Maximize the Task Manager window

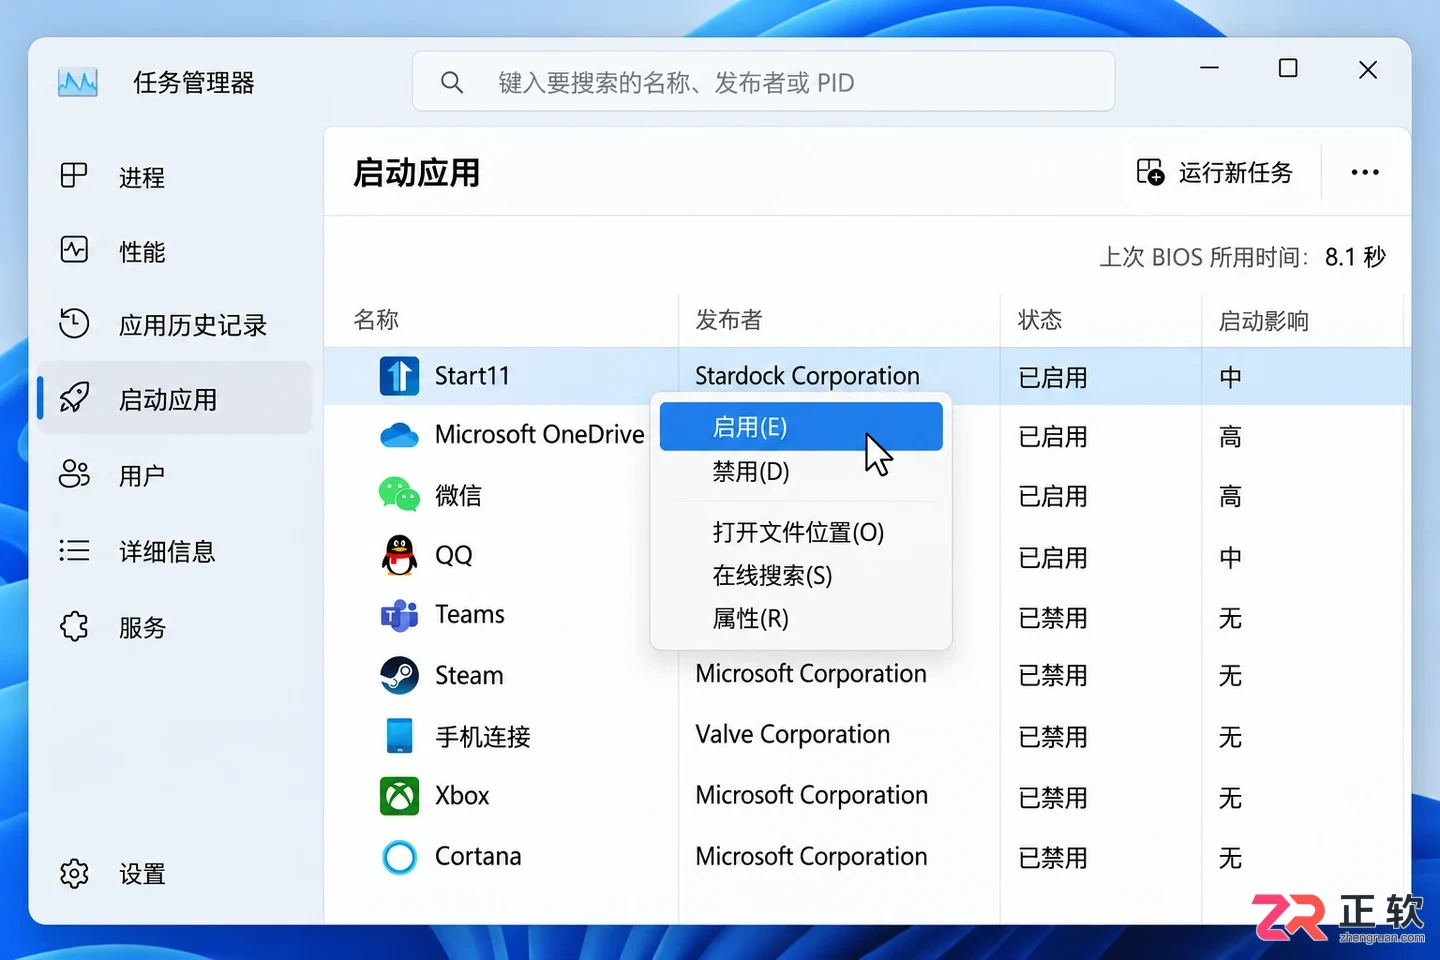click(x=1288, y=68)
